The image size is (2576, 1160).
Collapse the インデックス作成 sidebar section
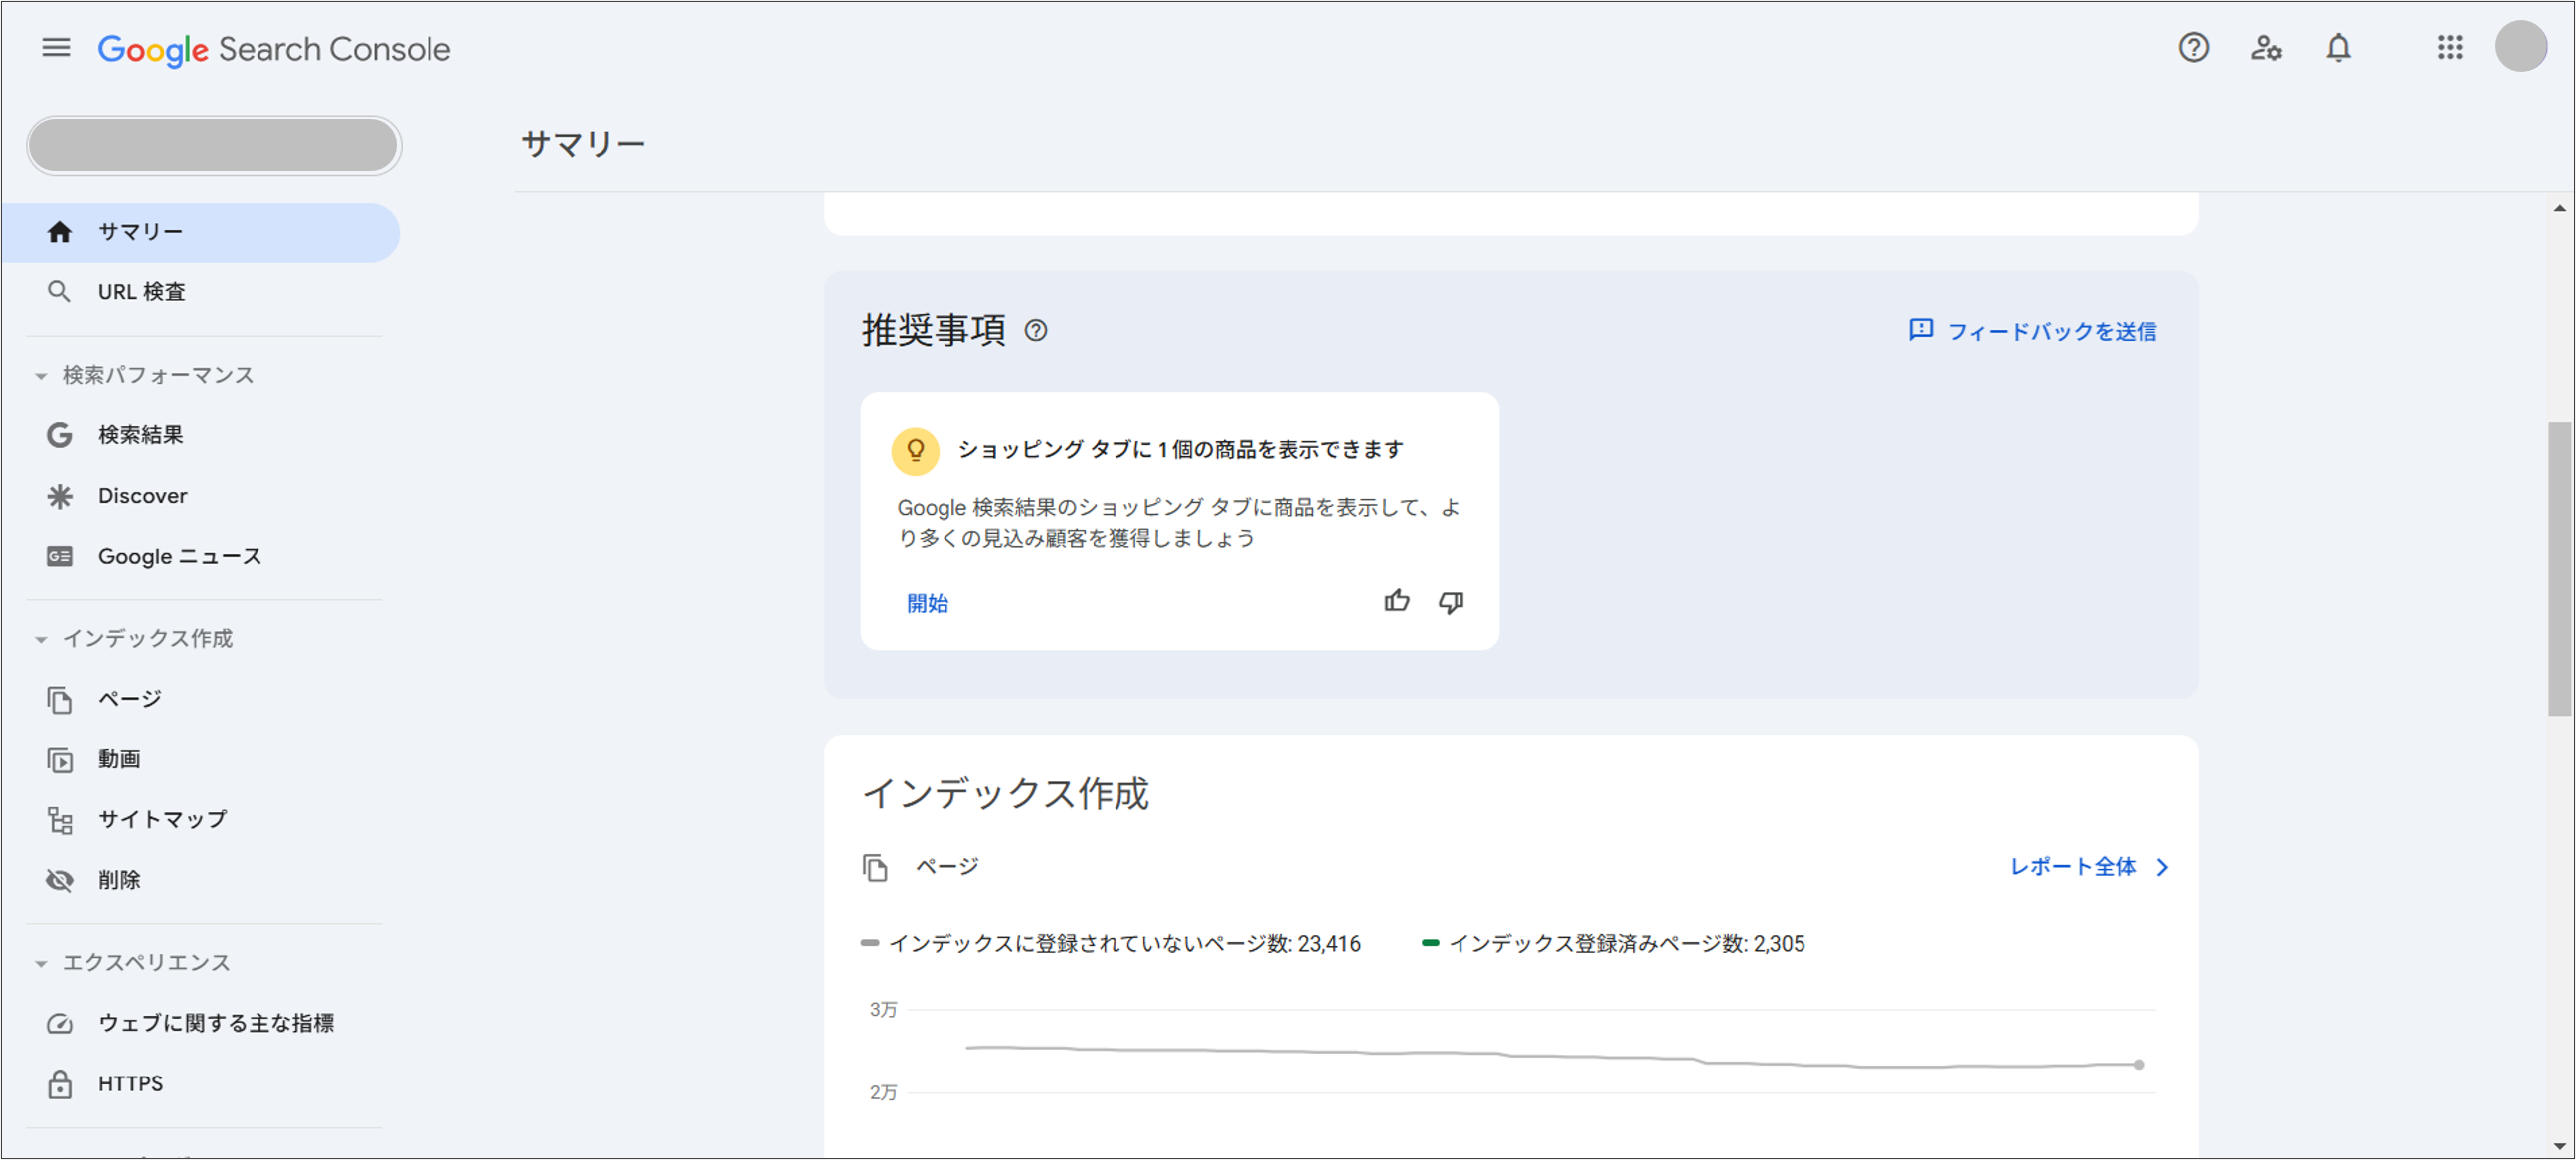[x=134, y=639]
